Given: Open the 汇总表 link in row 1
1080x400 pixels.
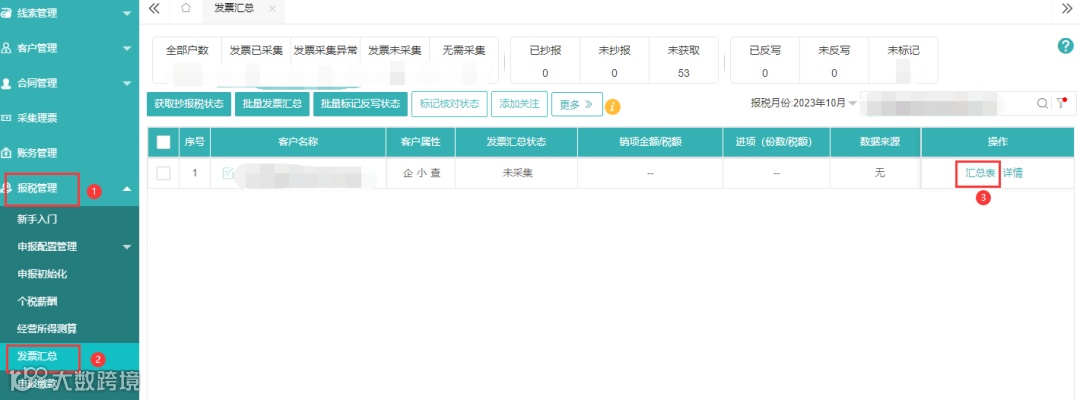Looking at the screenshot, I should click(x=980, y=173).
